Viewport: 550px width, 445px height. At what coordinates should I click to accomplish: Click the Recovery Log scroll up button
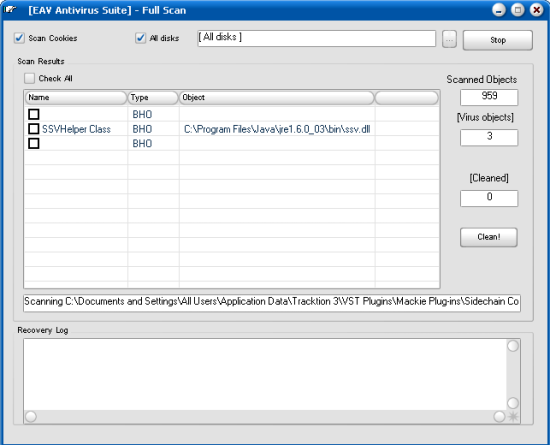click(513, 346)
